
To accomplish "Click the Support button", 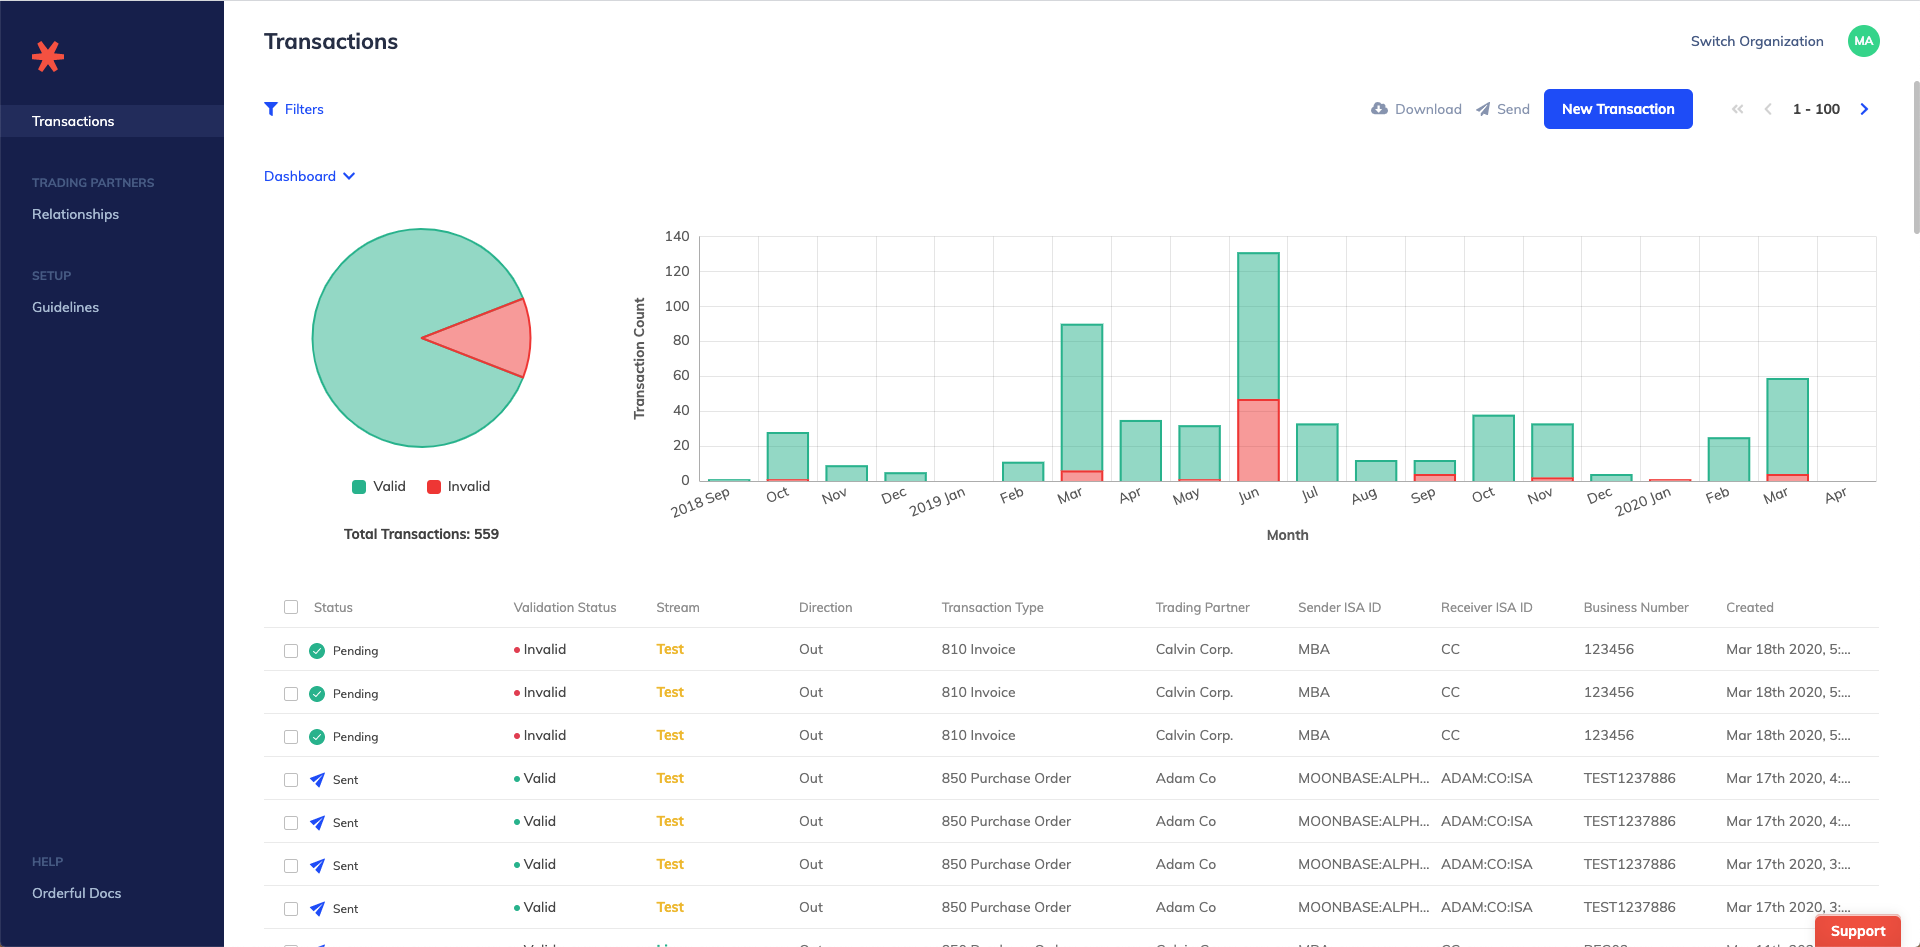I will [x=1858, y=931].
